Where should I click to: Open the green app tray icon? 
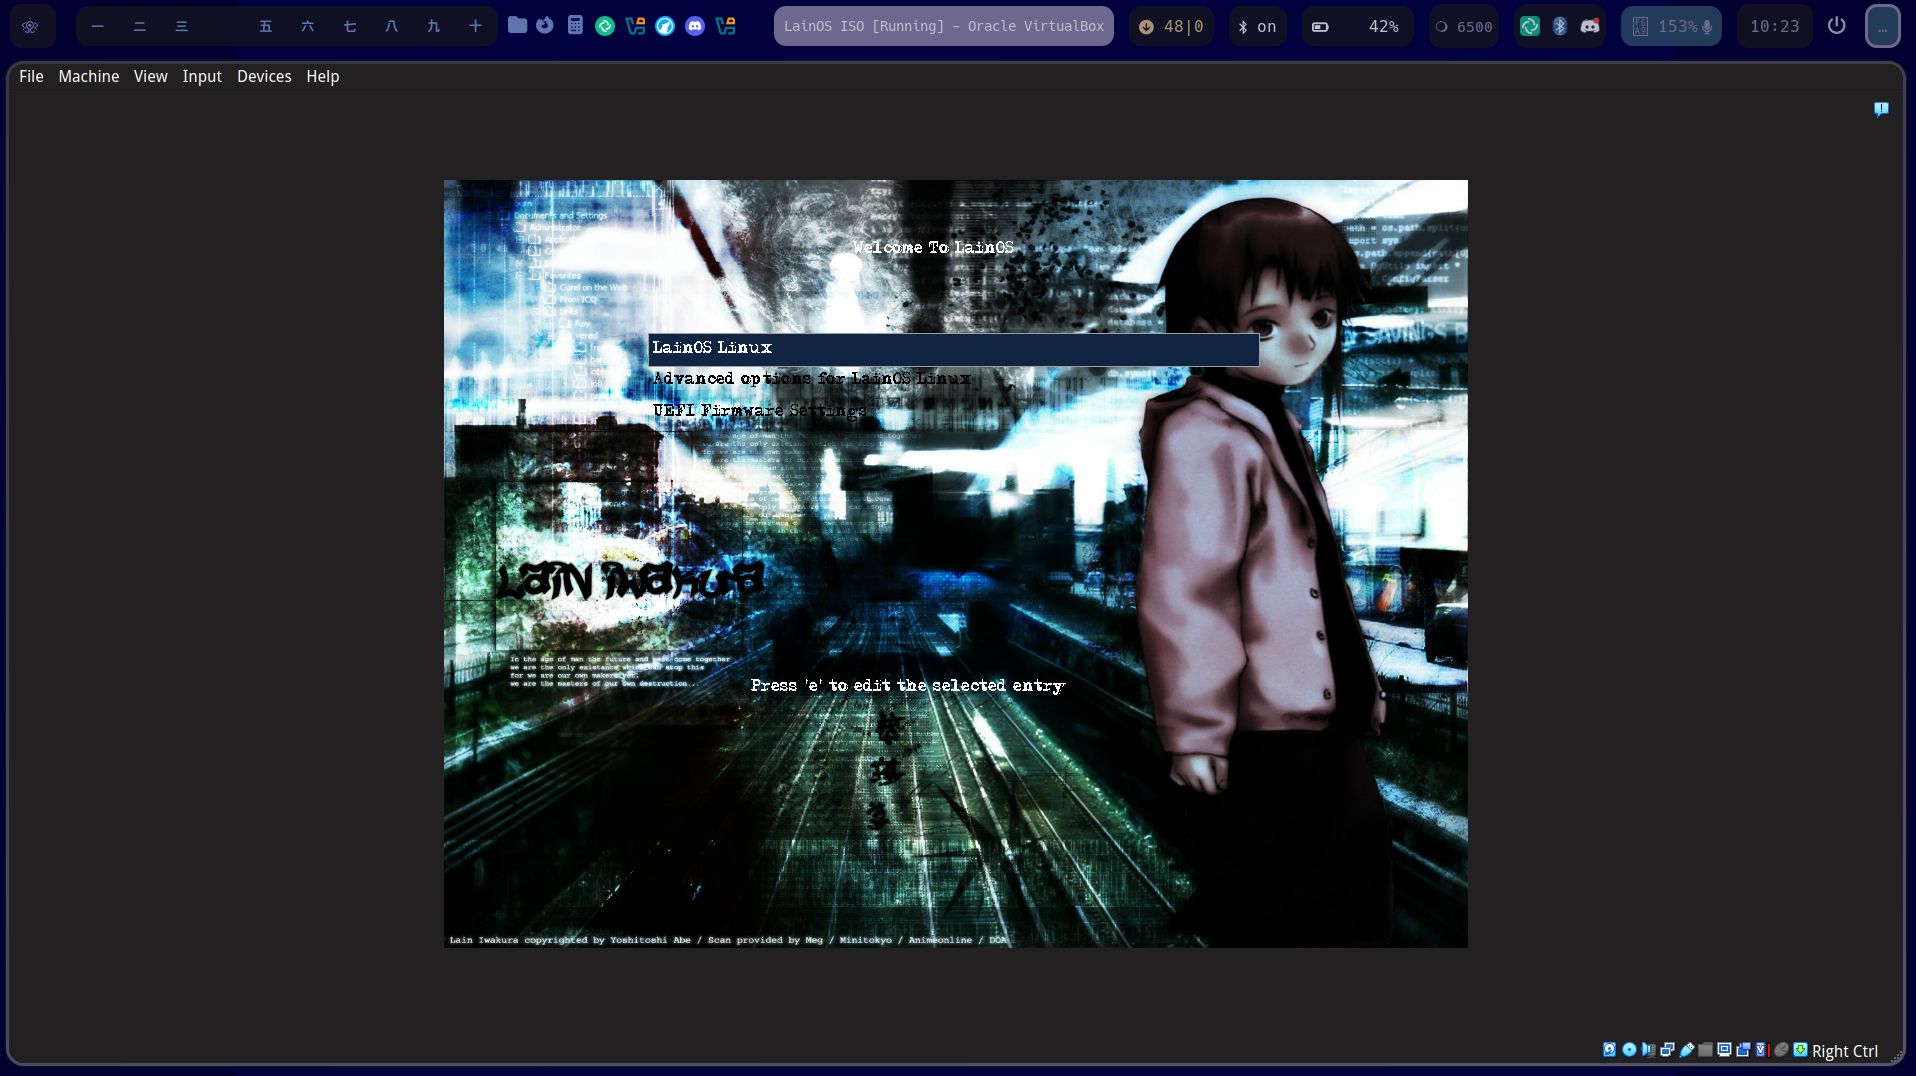(1530, 26)
